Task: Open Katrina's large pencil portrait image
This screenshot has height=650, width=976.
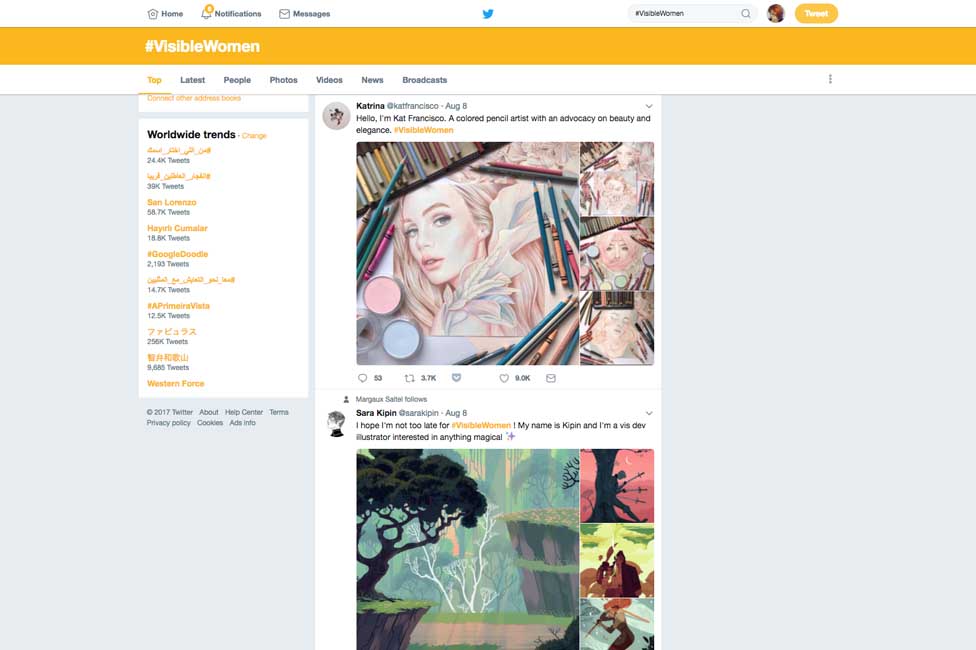Action: tap(467, 253)
